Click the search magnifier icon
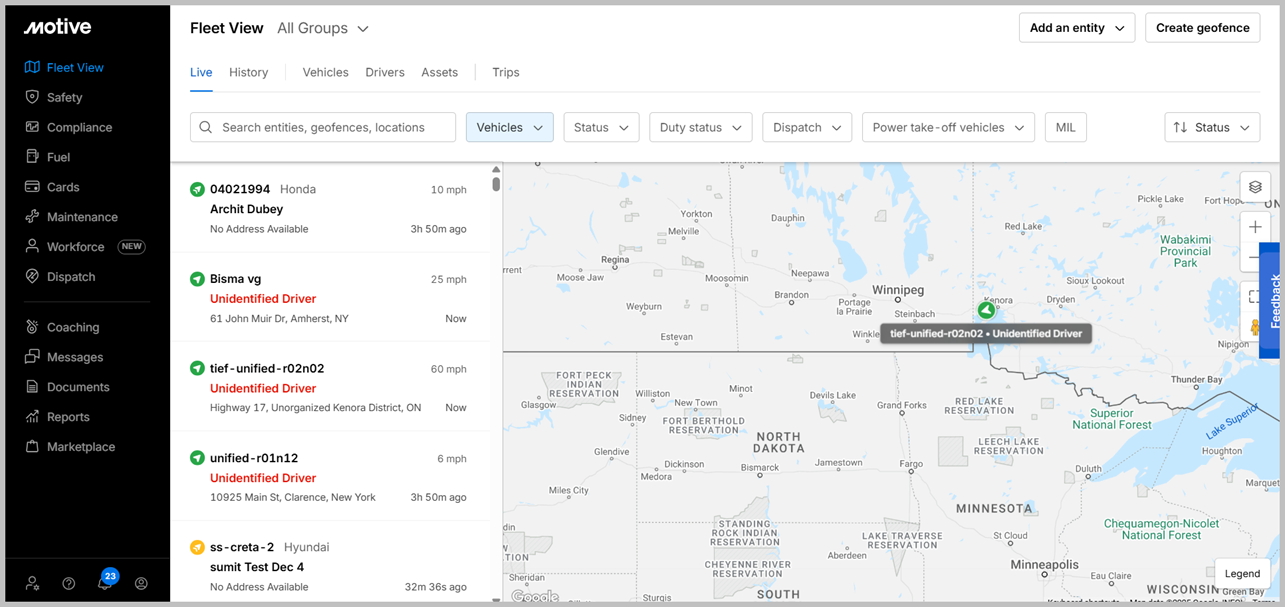This screenshot has width=1285, height=607. pyautogui.click(x=206, y=127)
